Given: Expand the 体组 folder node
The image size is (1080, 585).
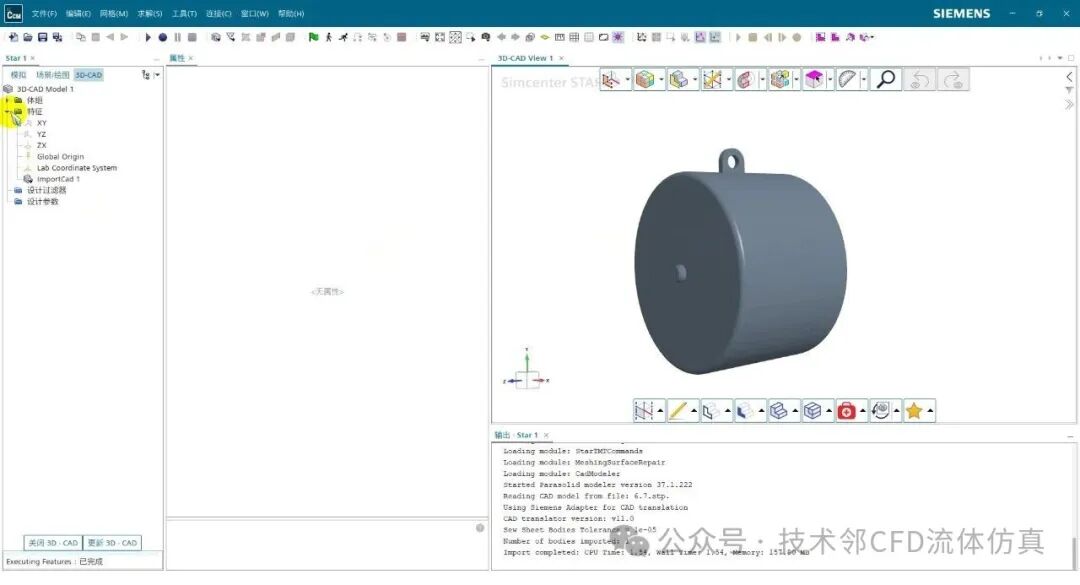Looking at the screenshot, I should click(7, 100).
